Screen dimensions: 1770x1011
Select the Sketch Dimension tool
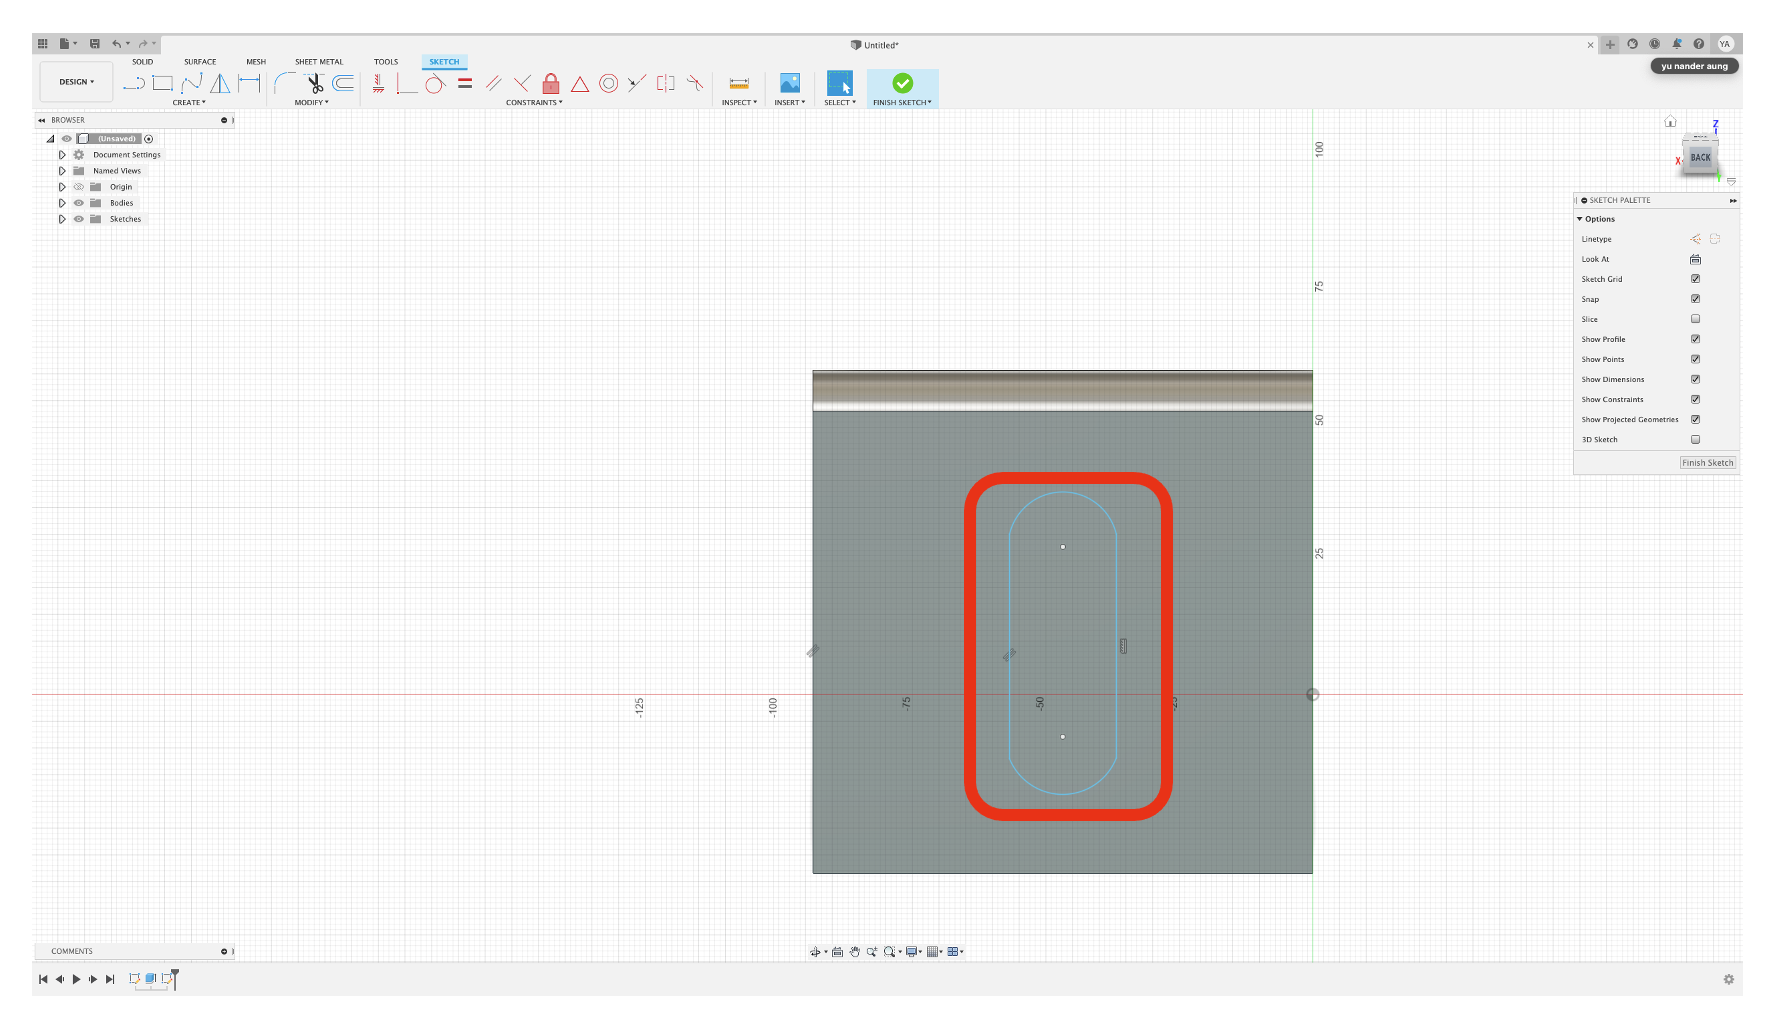(x=249, y=83)
